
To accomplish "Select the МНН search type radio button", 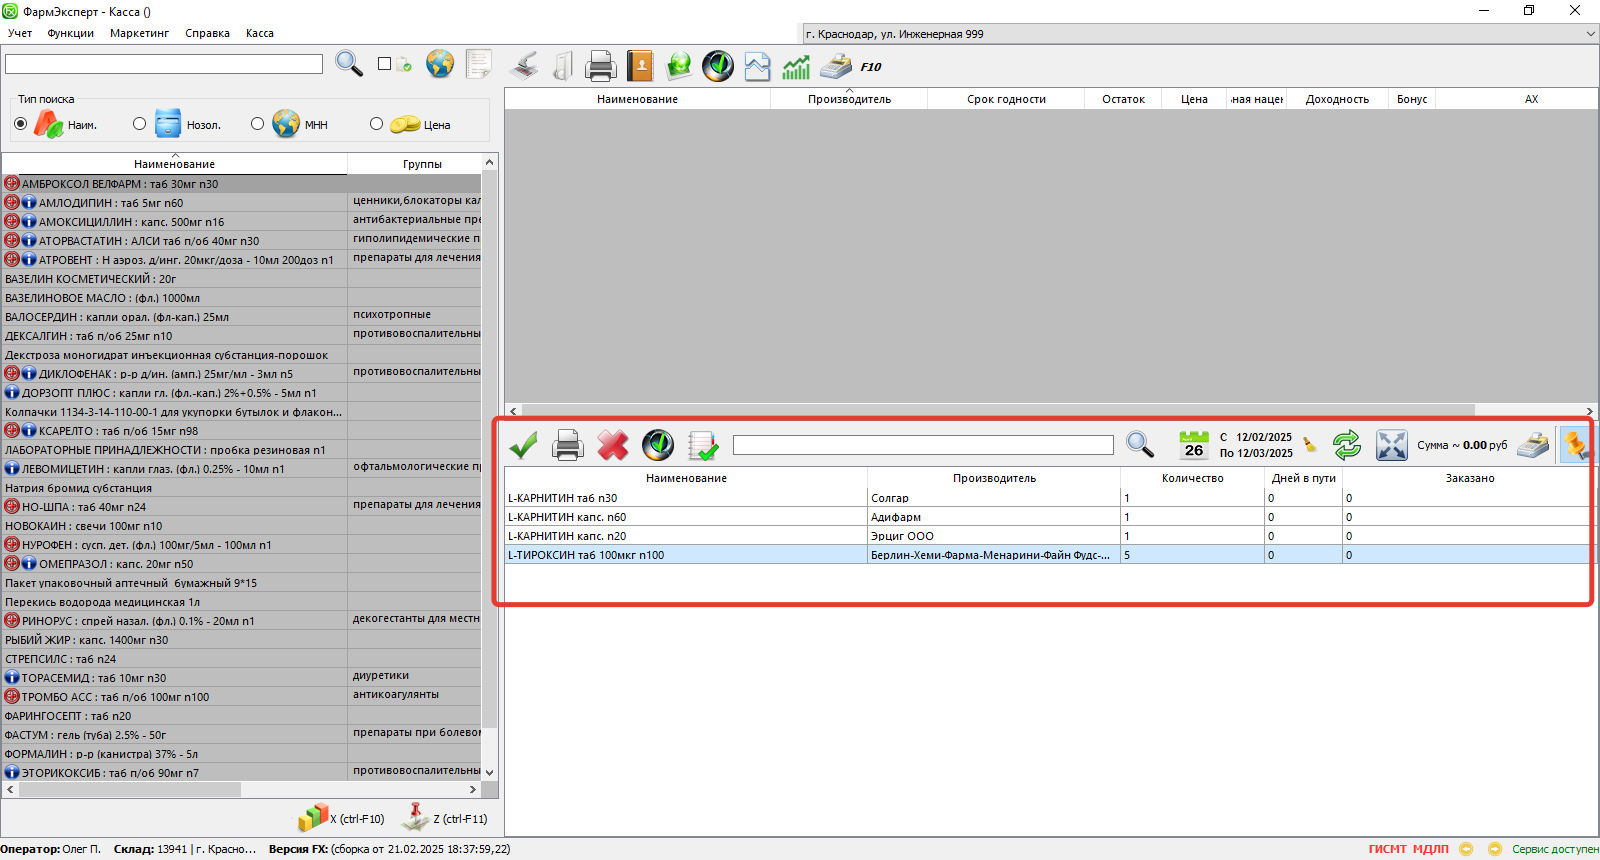I will tap(258, 124).
